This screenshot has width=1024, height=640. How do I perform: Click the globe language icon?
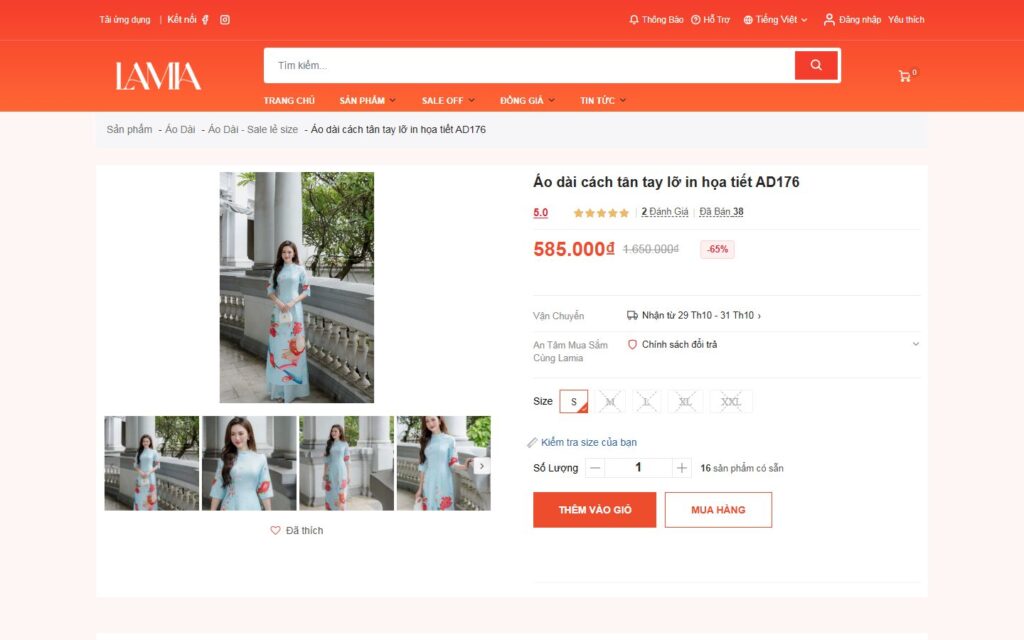click(748, 20)
